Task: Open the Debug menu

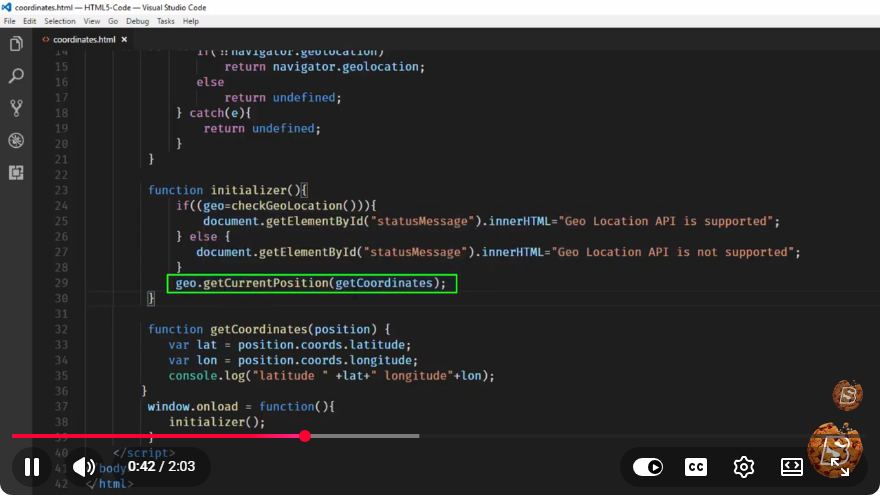Action: [138, 21]
